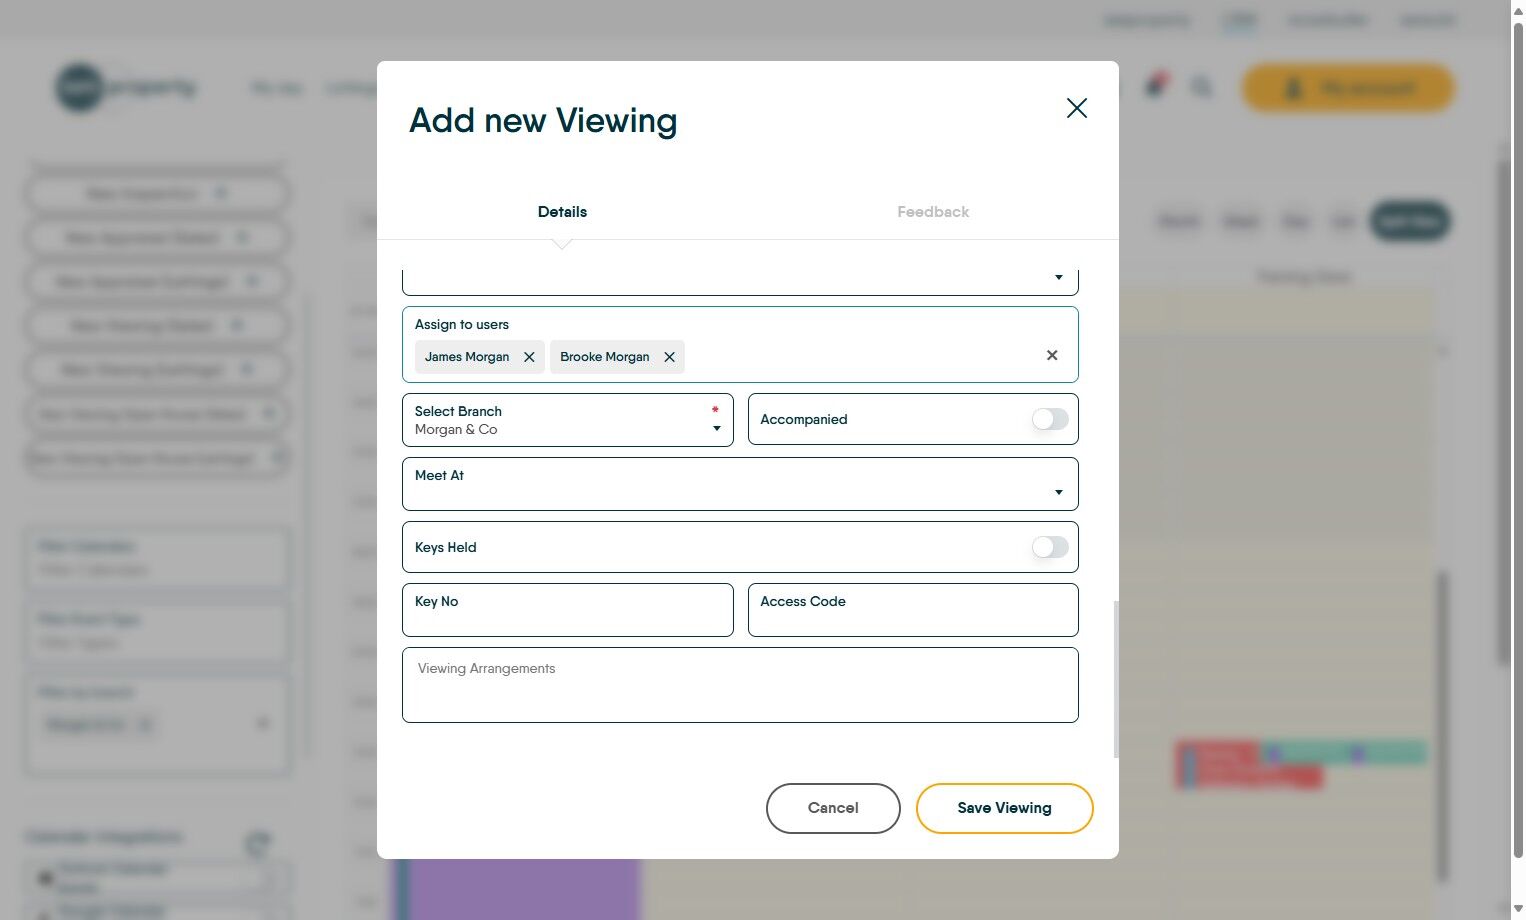Image resolution: width=1526 pixels, height=920 pixels.
Task: Click the search magnifier icon in header
Action: click(x=1201, y=88)
